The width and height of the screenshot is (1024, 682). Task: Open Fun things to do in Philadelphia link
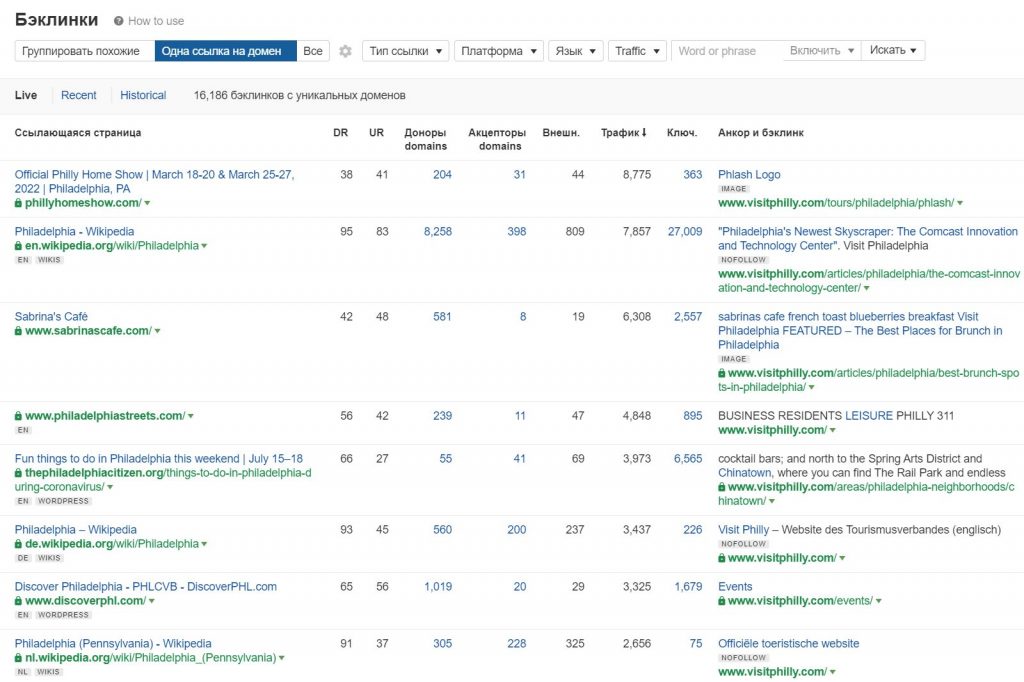pos(158,459)
